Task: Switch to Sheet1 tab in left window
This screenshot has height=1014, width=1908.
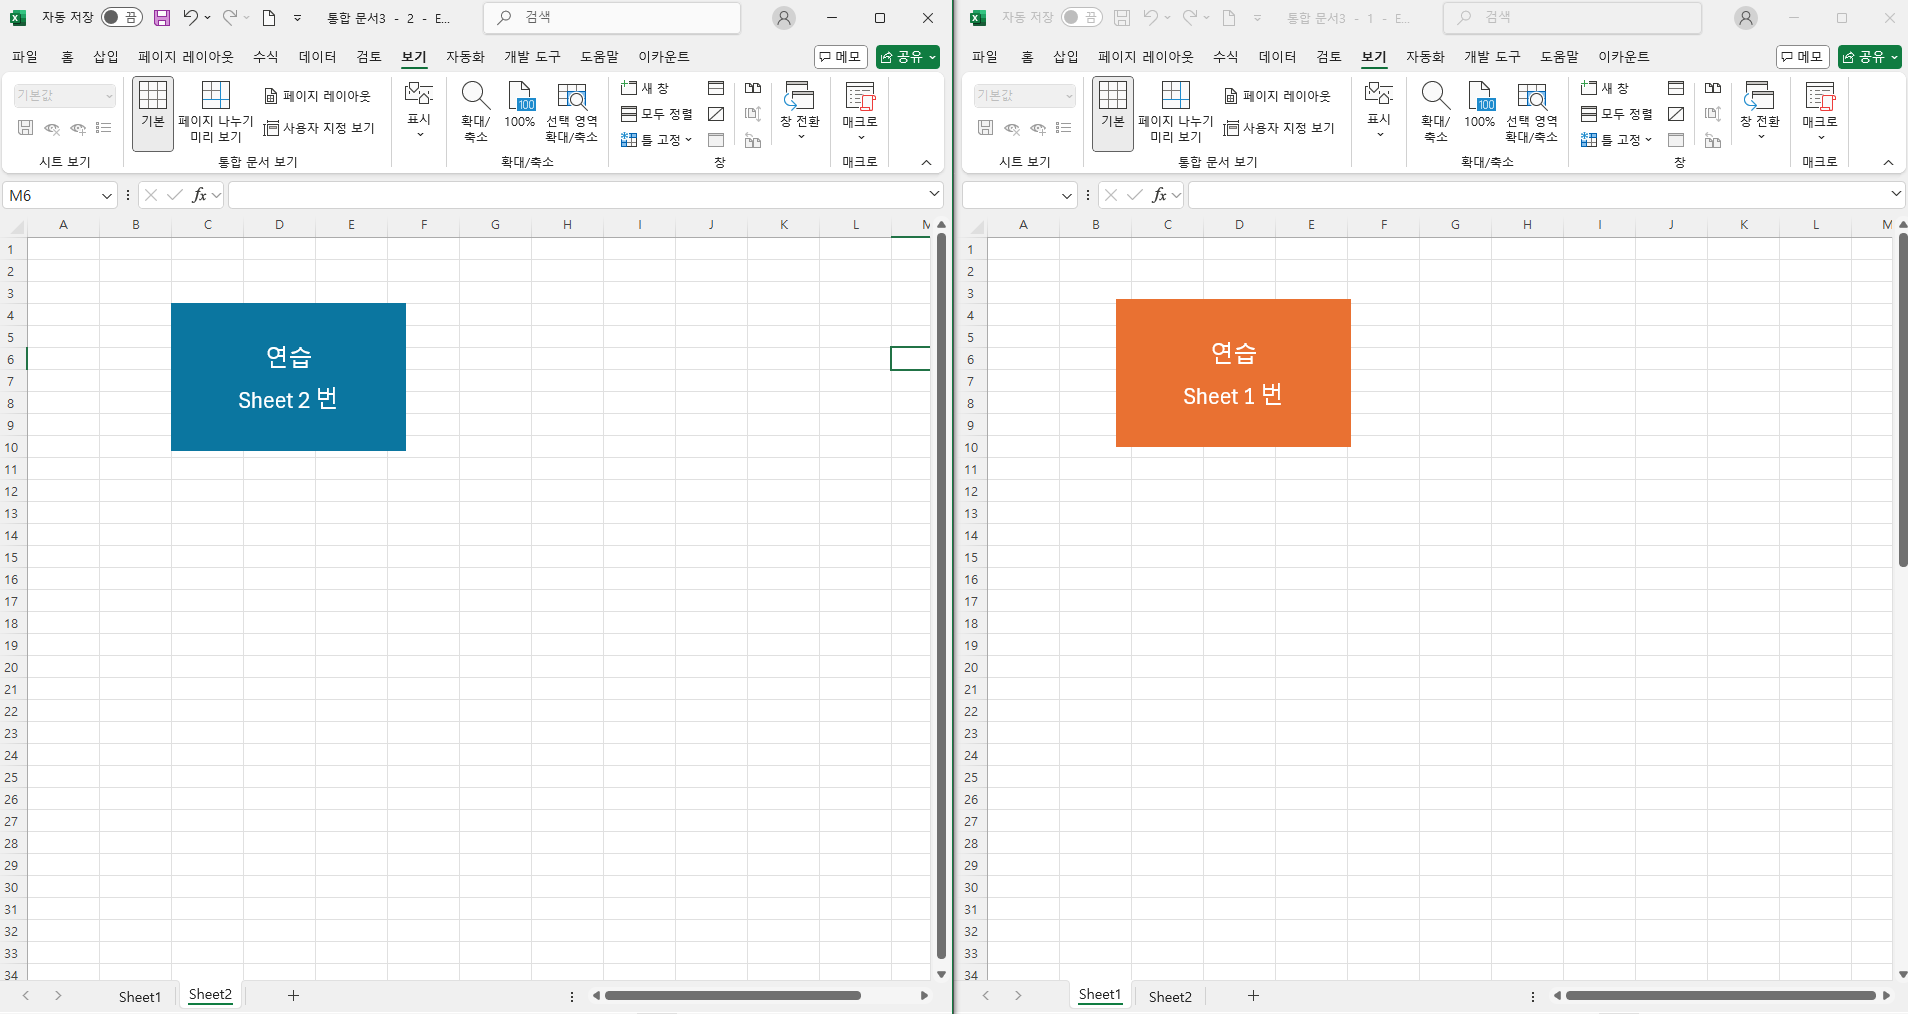Action: click(x=140, y=996)
